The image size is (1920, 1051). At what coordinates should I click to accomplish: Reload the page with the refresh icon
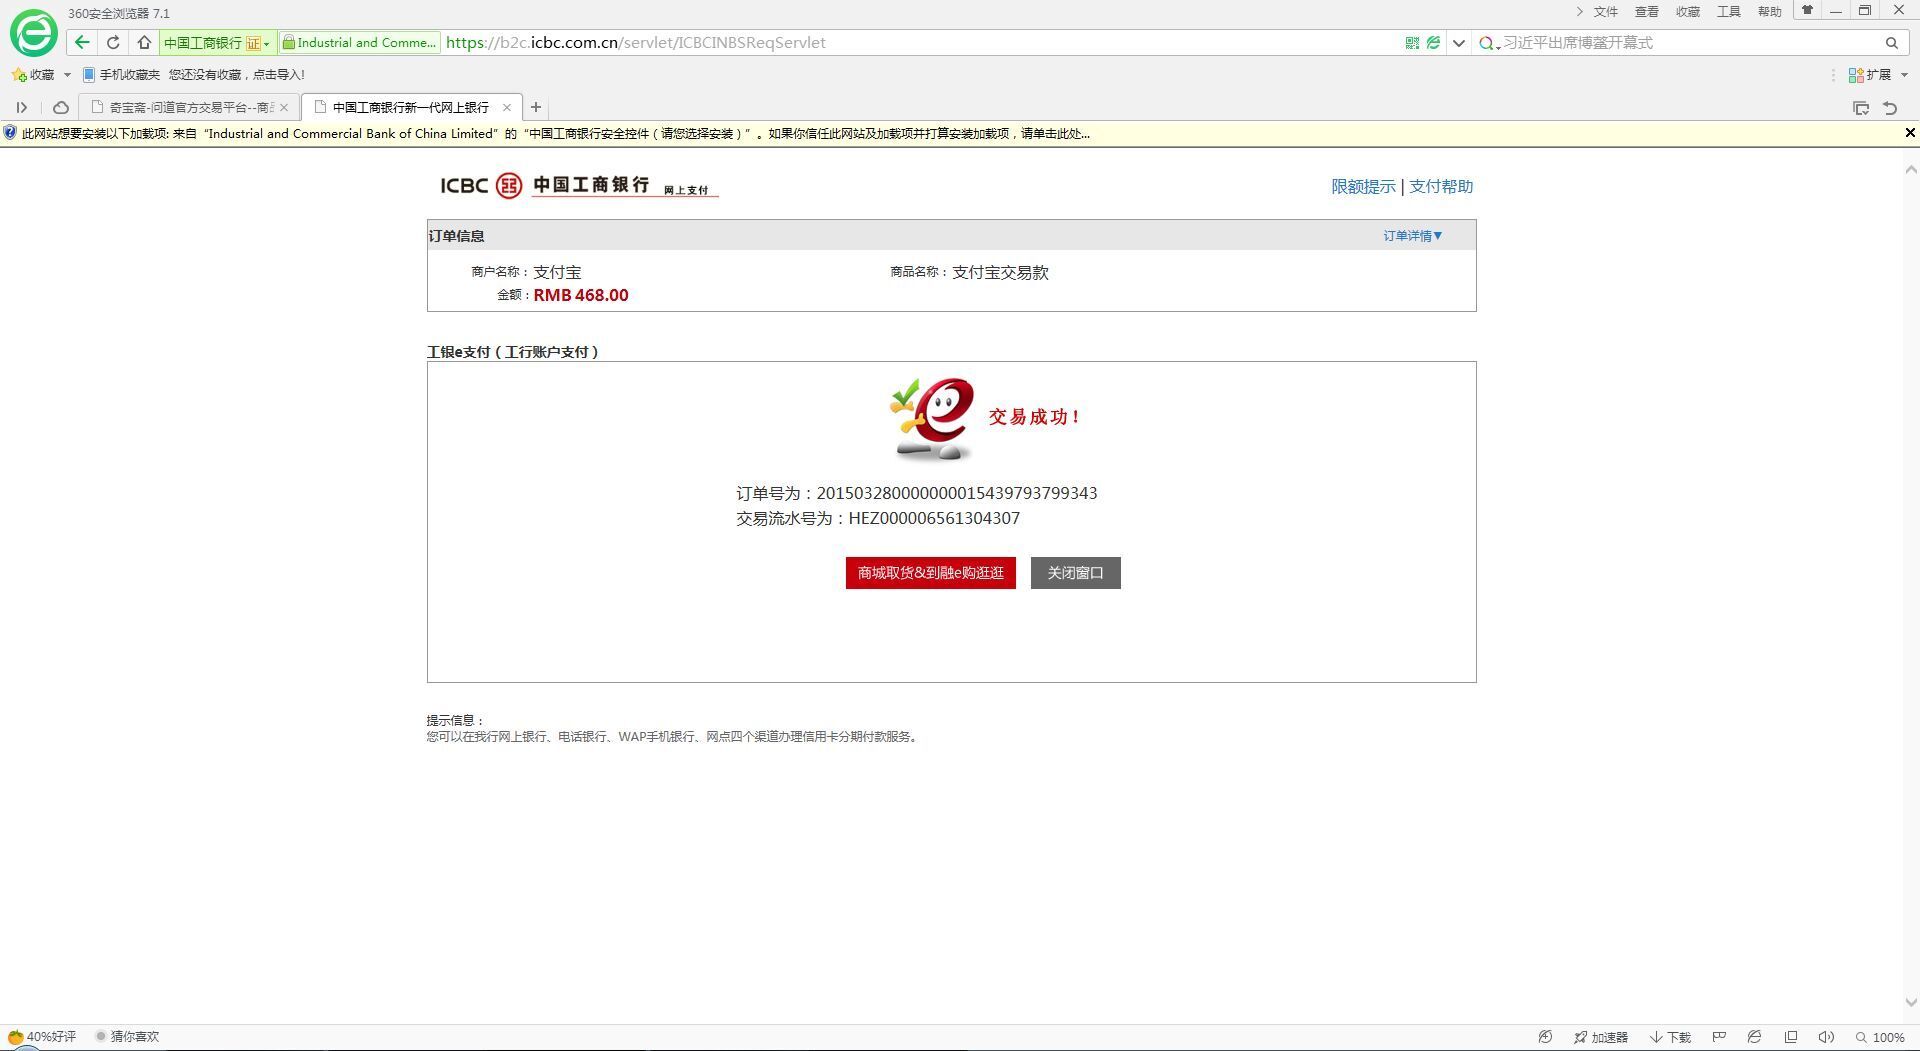click(x=113, y=43)
